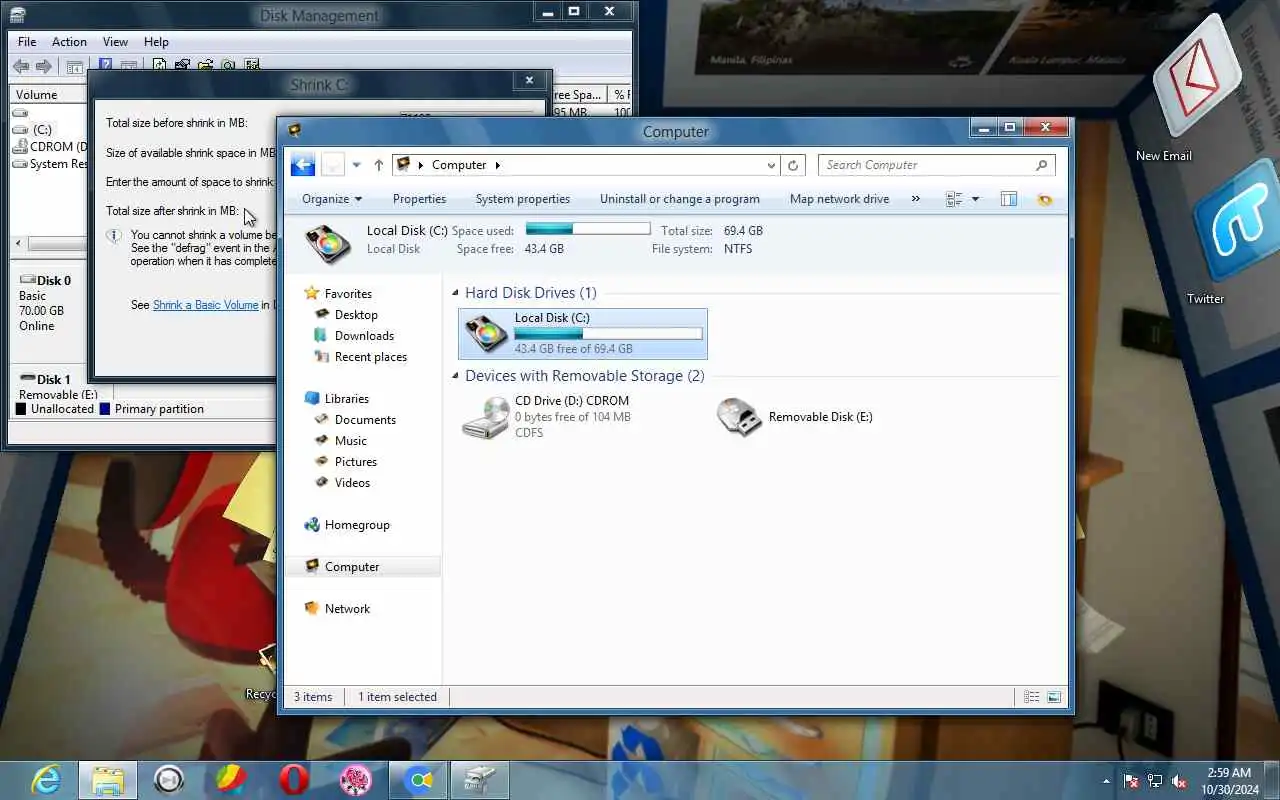The width and height of the screenshot is (1280, 800).
Task: Open the Organize dropdown in Computer window
Action: [x=332, y=199]
